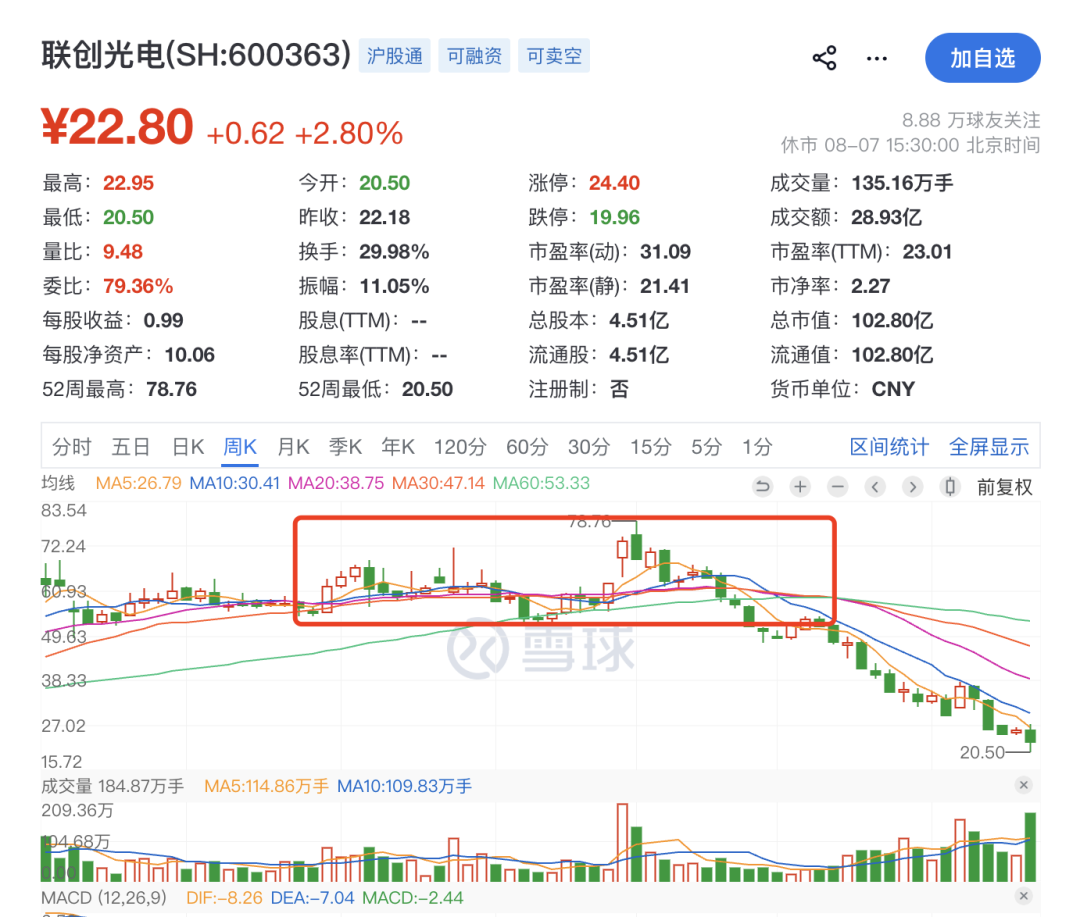Image resolution: width=1080 pixels, height=917 pixels.
Task: Click the latest green candle at 20.50 low
Action: tap(1030, 736)
